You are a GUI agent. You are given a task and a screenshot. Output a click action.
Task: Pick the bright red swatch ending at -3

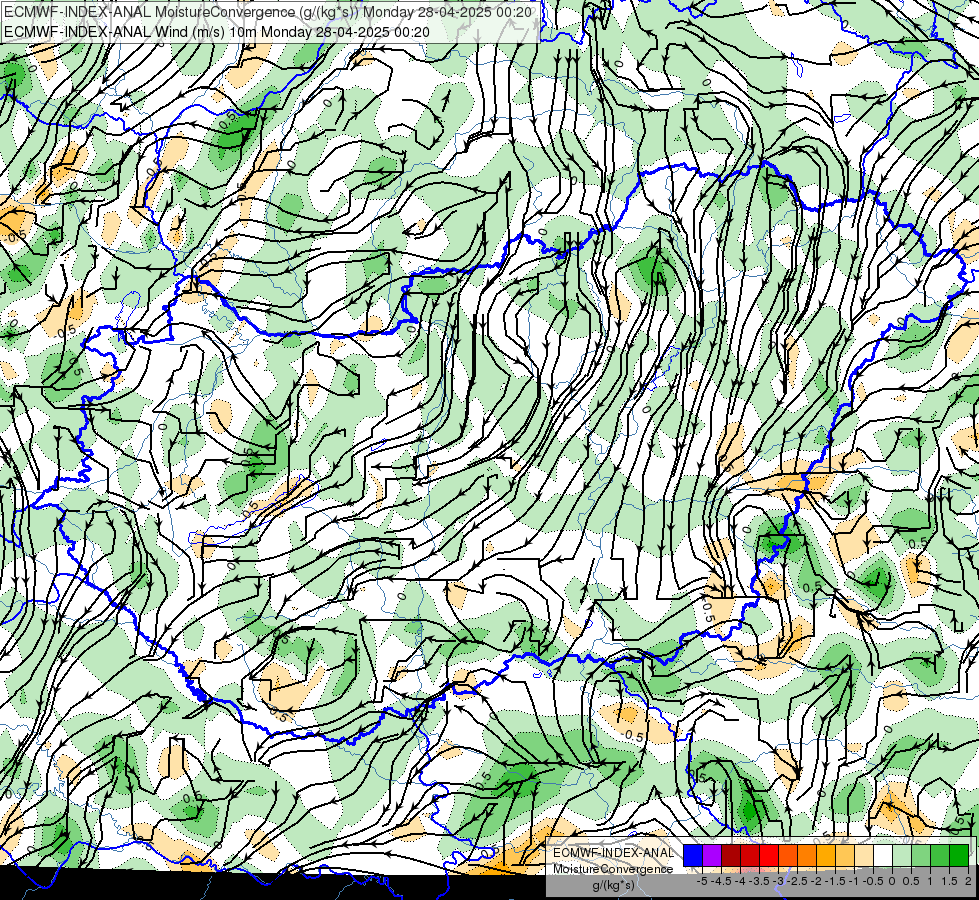[x=769, y=855]
